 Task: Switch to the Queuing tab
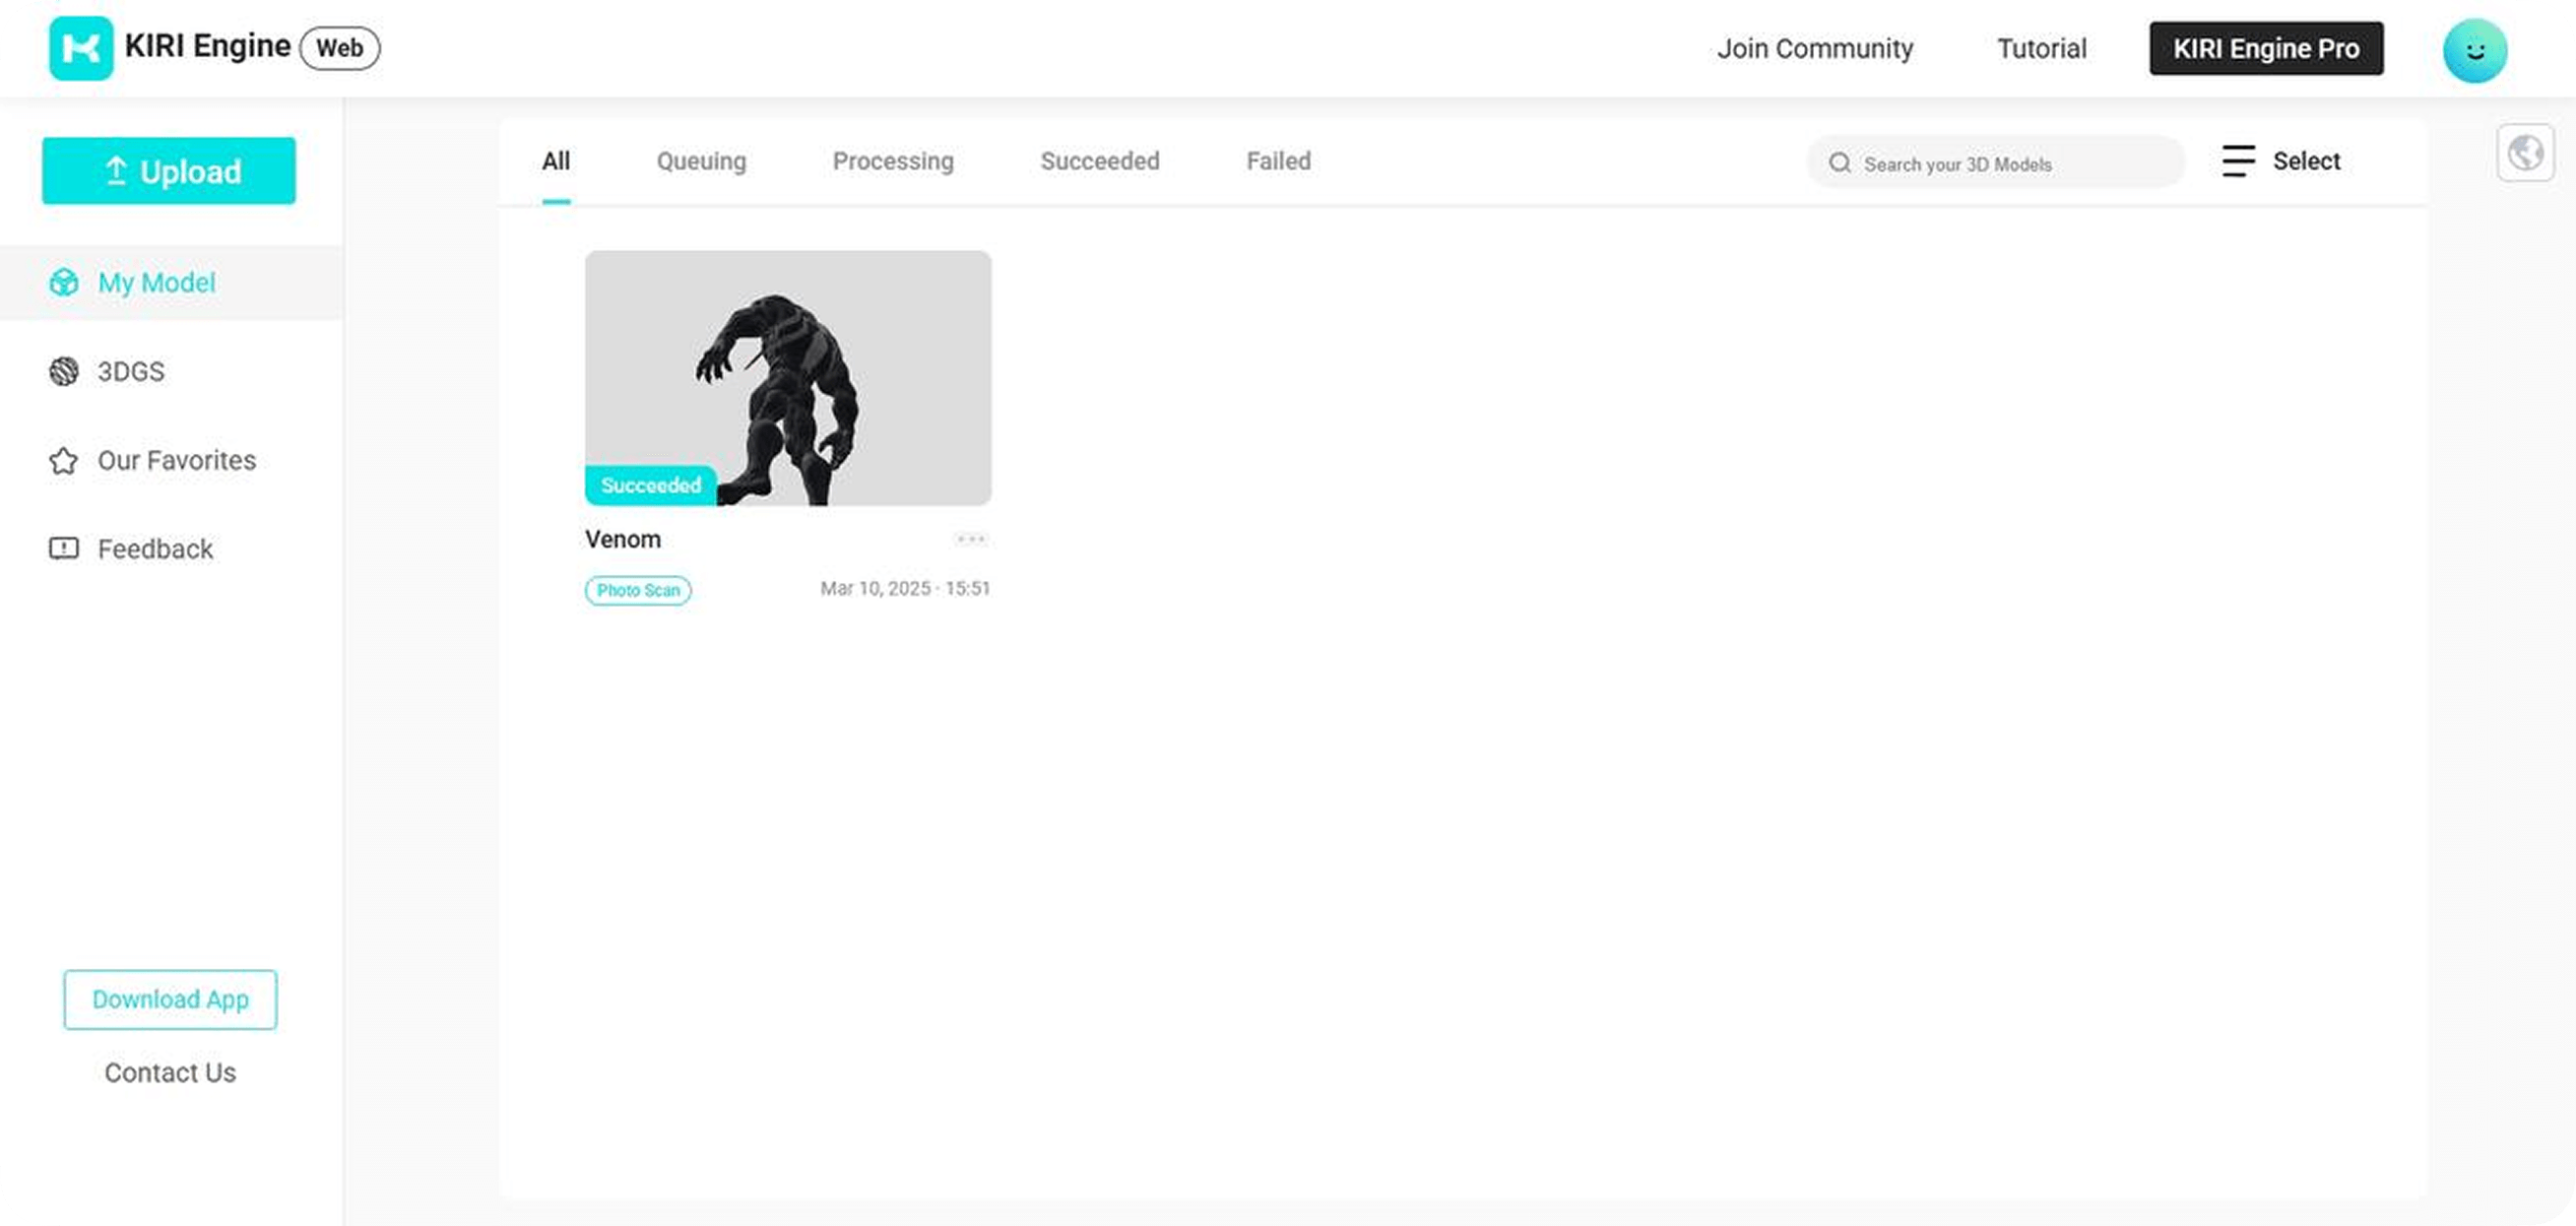pyautogui.click(x=701, y=161)
